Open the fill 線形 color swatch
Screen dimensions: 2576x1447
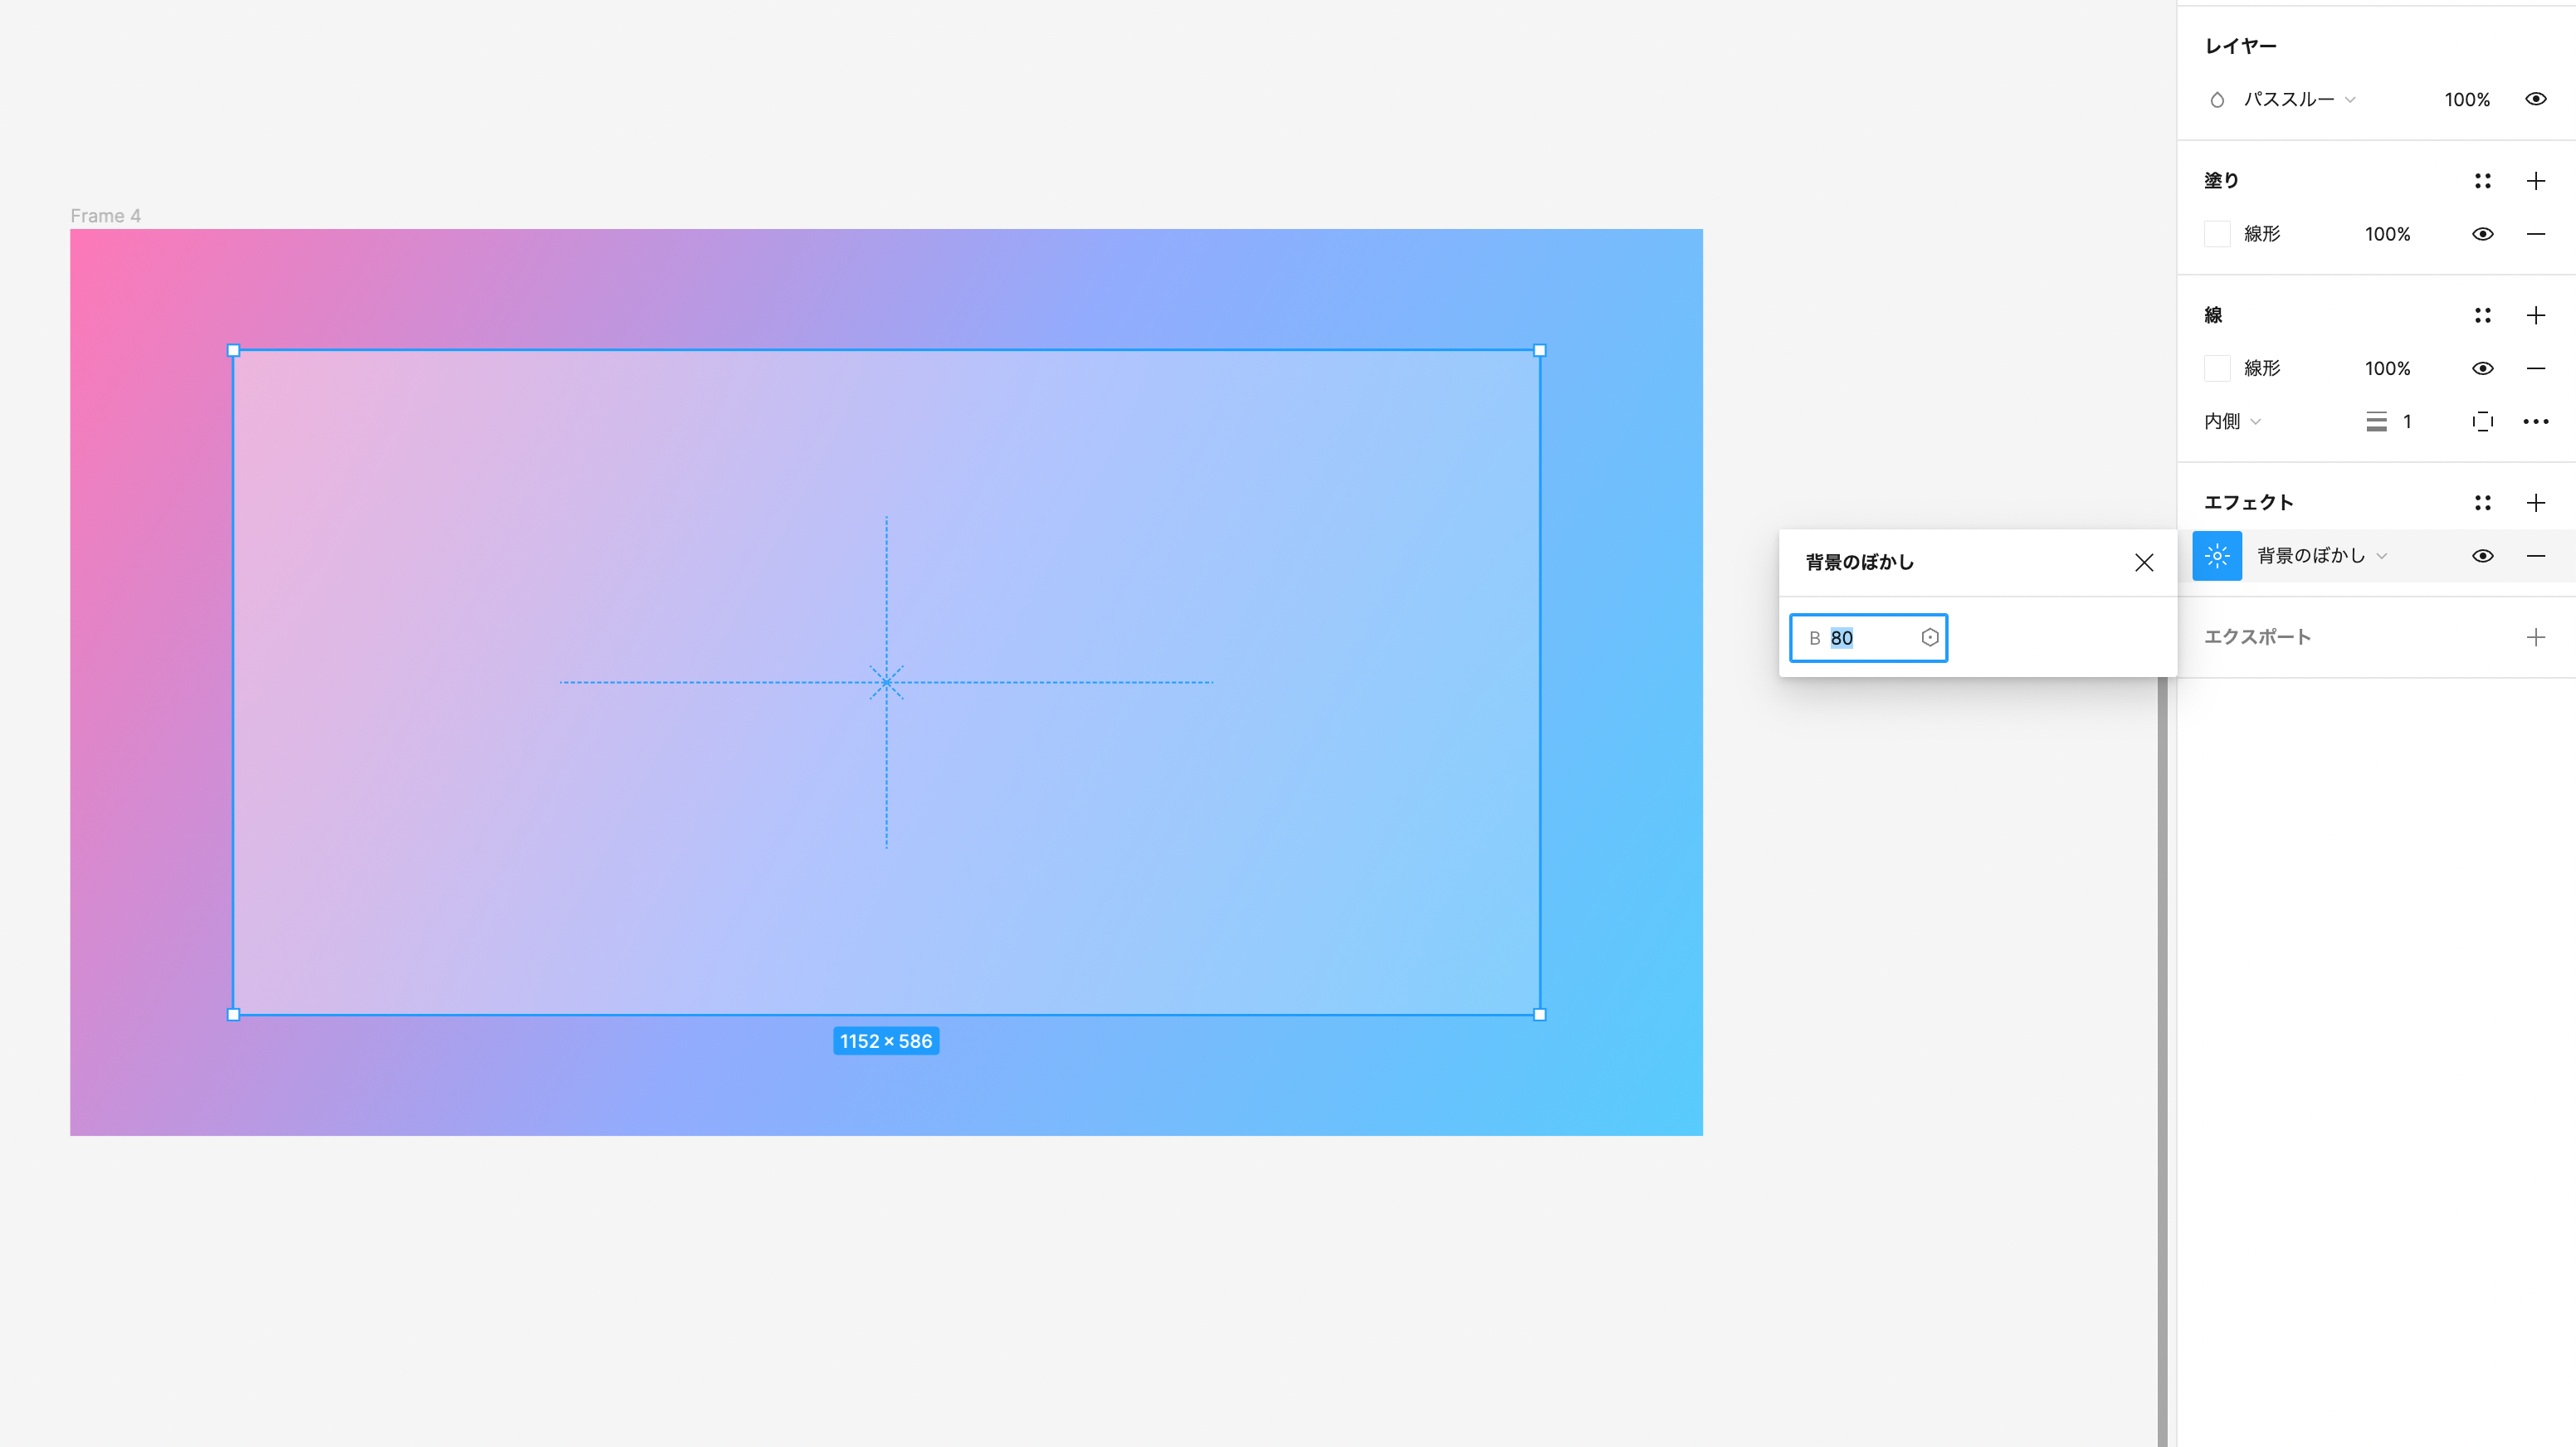pyautogui.click(x=2217, y=234)
